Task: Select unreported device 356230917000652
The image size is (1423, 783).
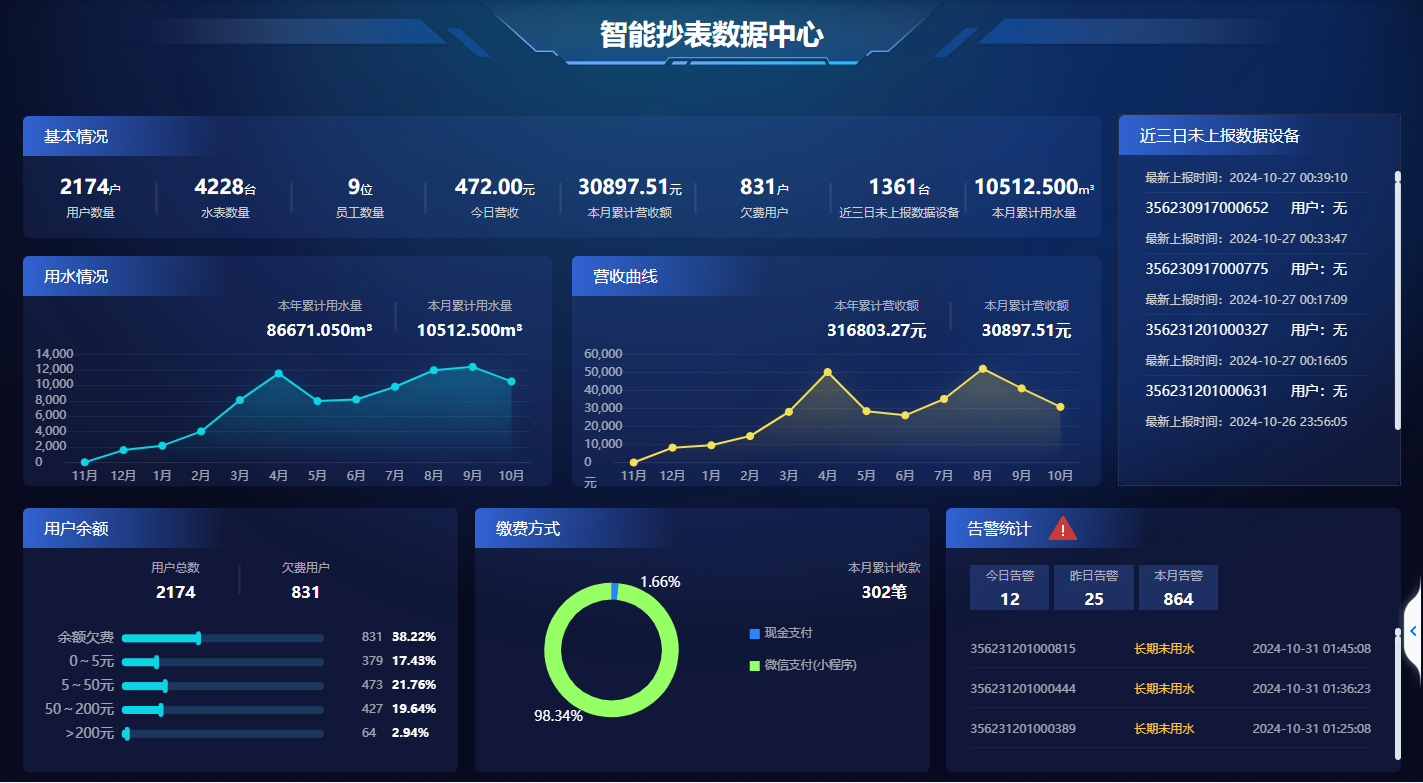Action: (x=1206, y=208)
